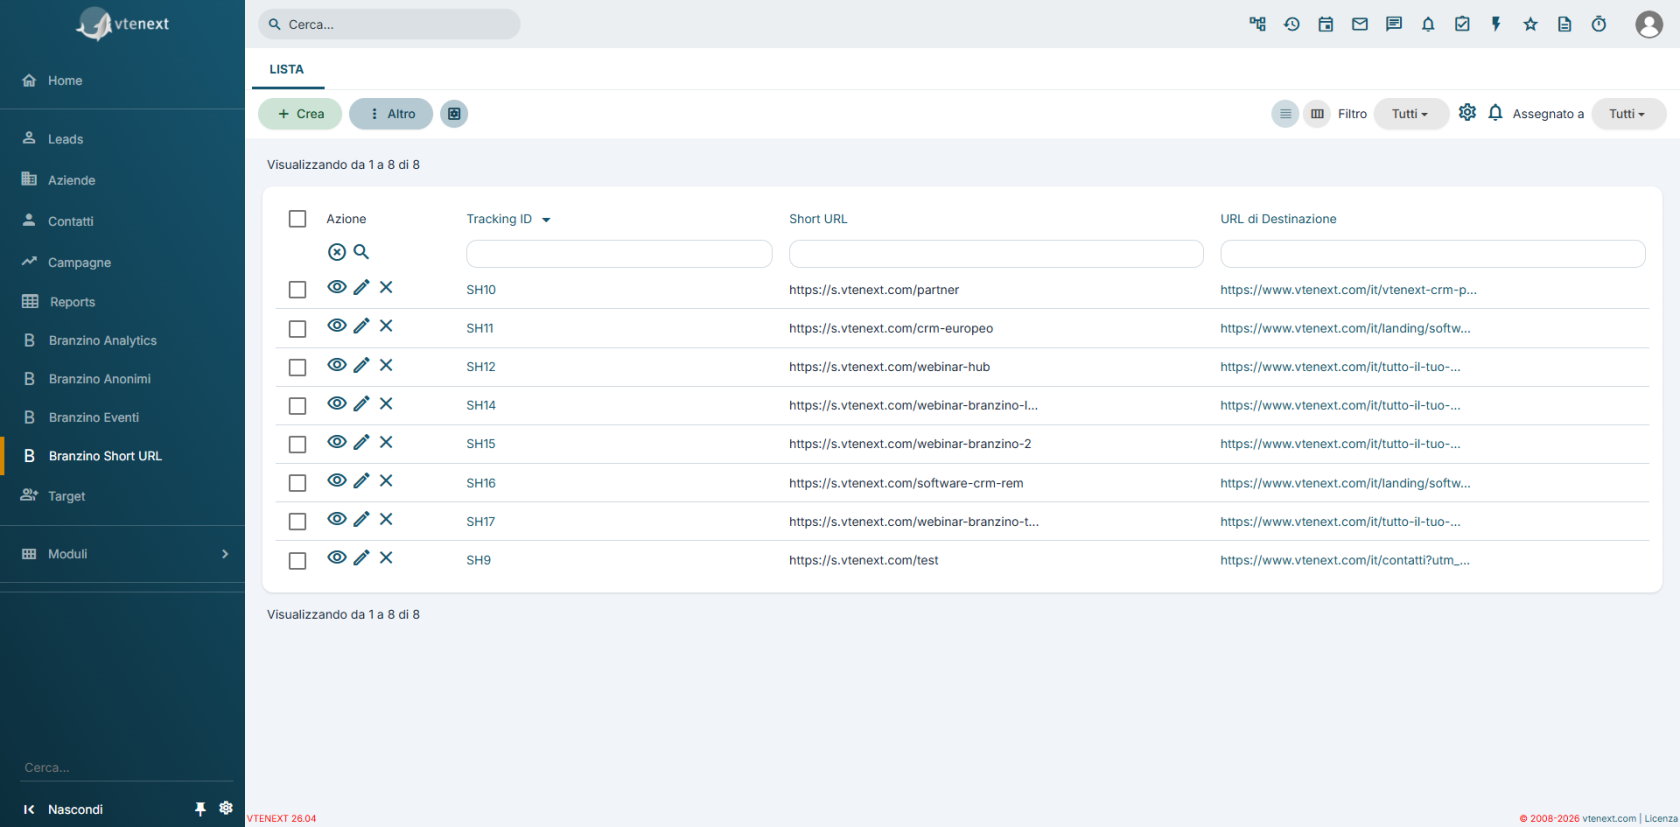Open the hierarchy tree icon in top bar

[x=1258, y=24]
